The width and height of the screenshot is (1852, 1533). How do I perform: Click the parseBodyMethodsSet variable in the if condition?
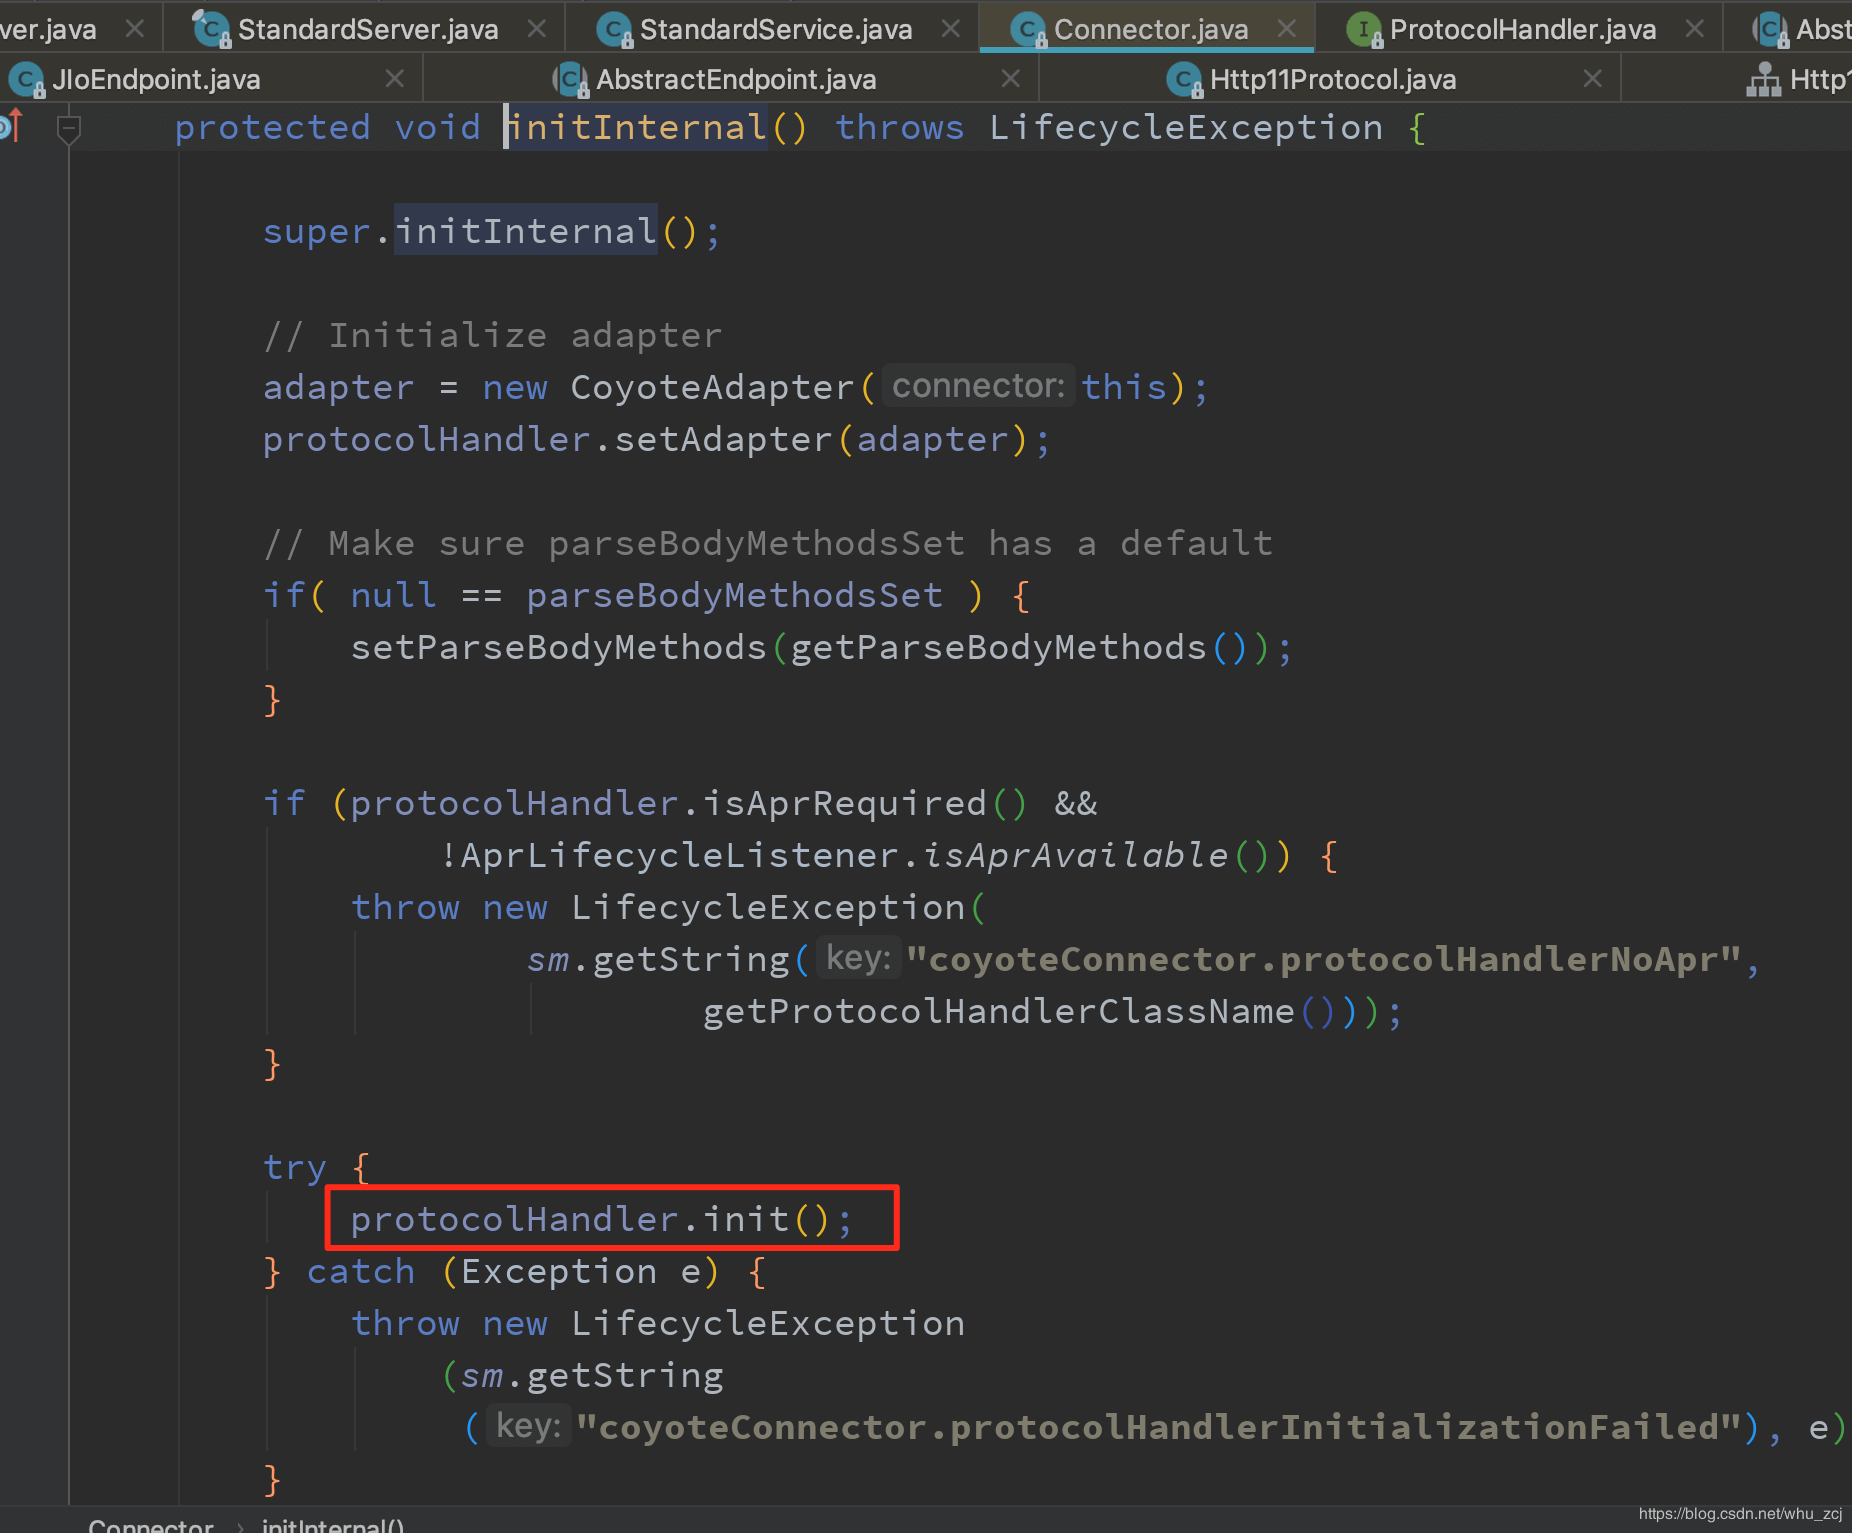point(734,596)
